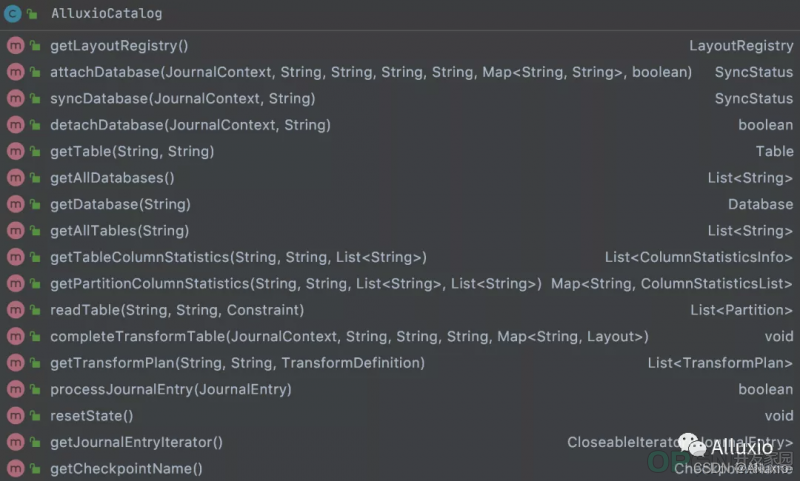The width and height of the screenshot is (800, 481).
Task: Click the WeChat Alluxio watermark icon
Action: click(x=692, y=445)
